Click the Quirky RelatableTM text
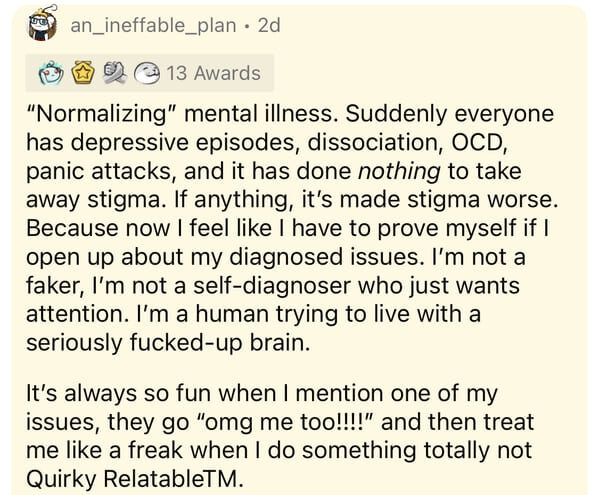599x495 pixels. pos(132,479)
